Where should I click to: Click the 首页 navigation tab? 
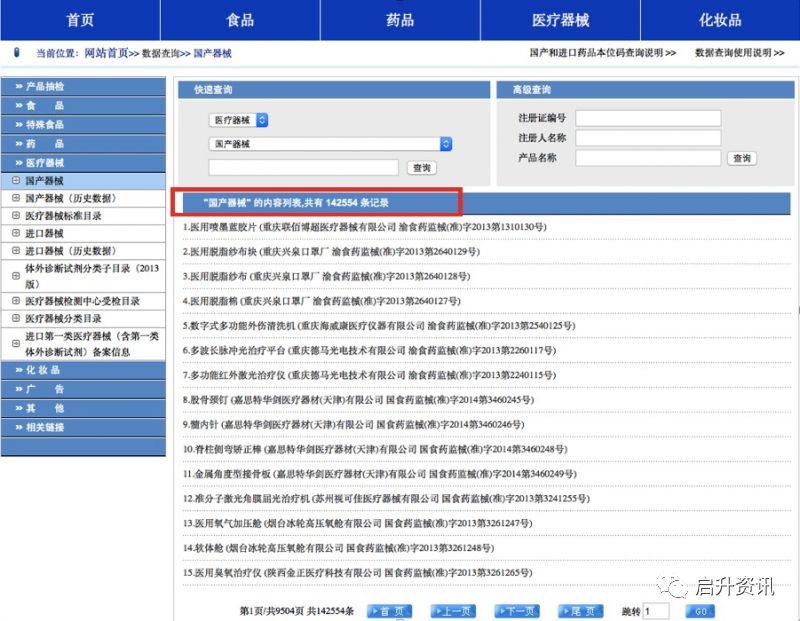[80, 20]
